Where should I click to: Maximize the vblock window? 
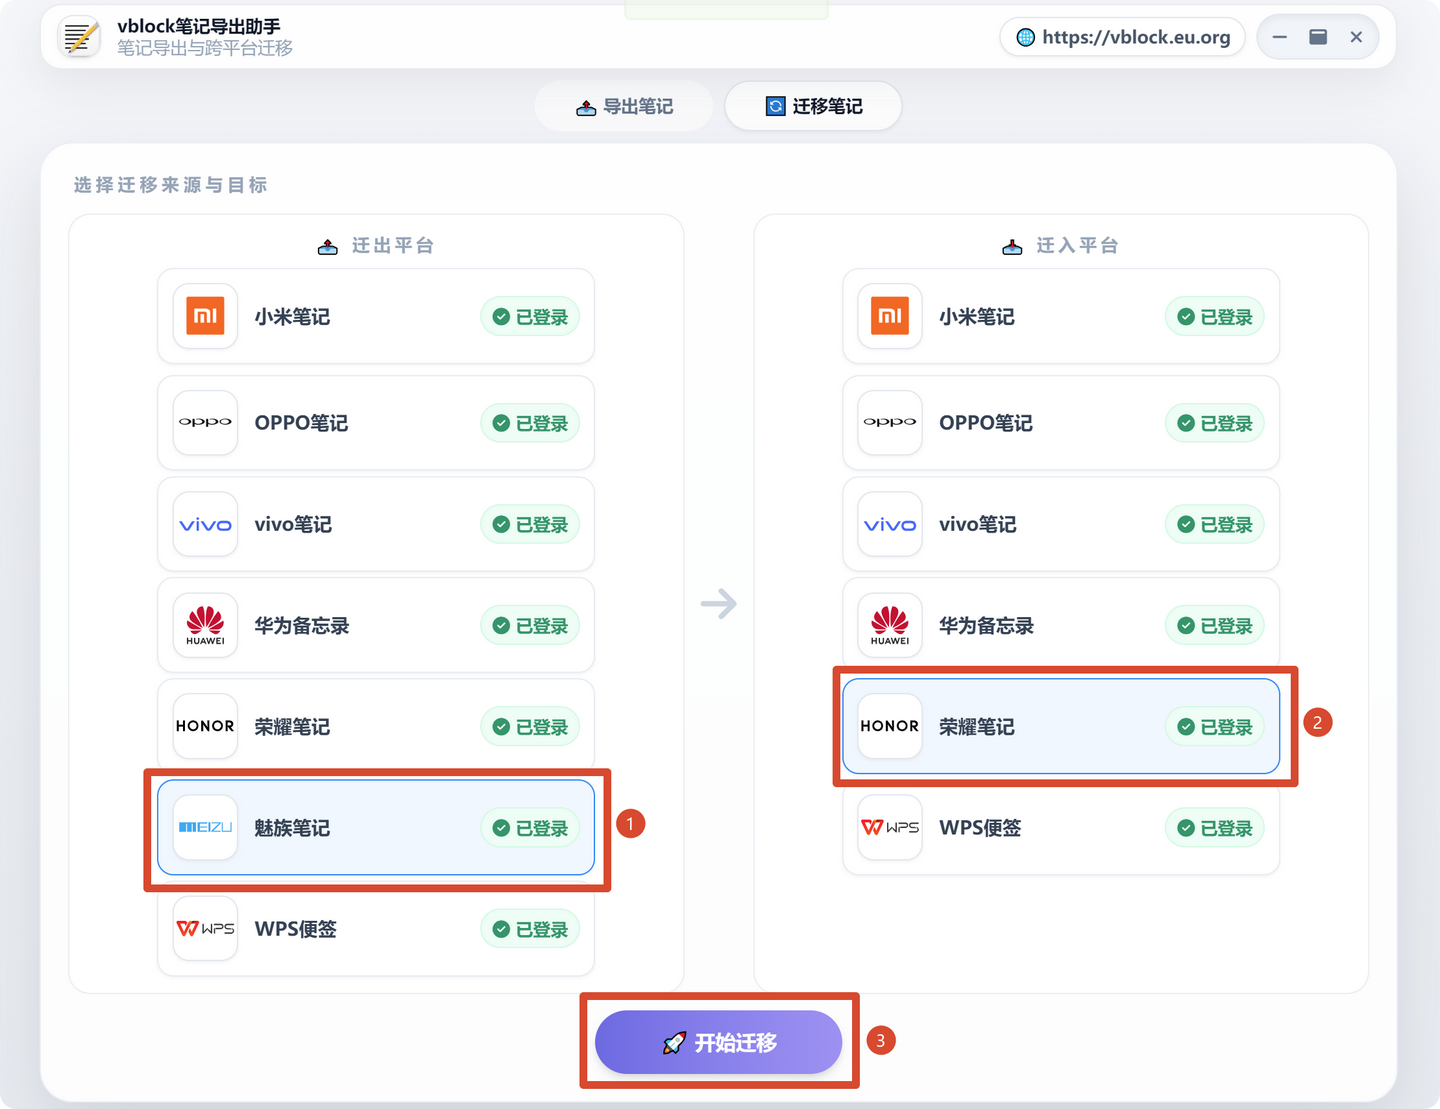1318,37
